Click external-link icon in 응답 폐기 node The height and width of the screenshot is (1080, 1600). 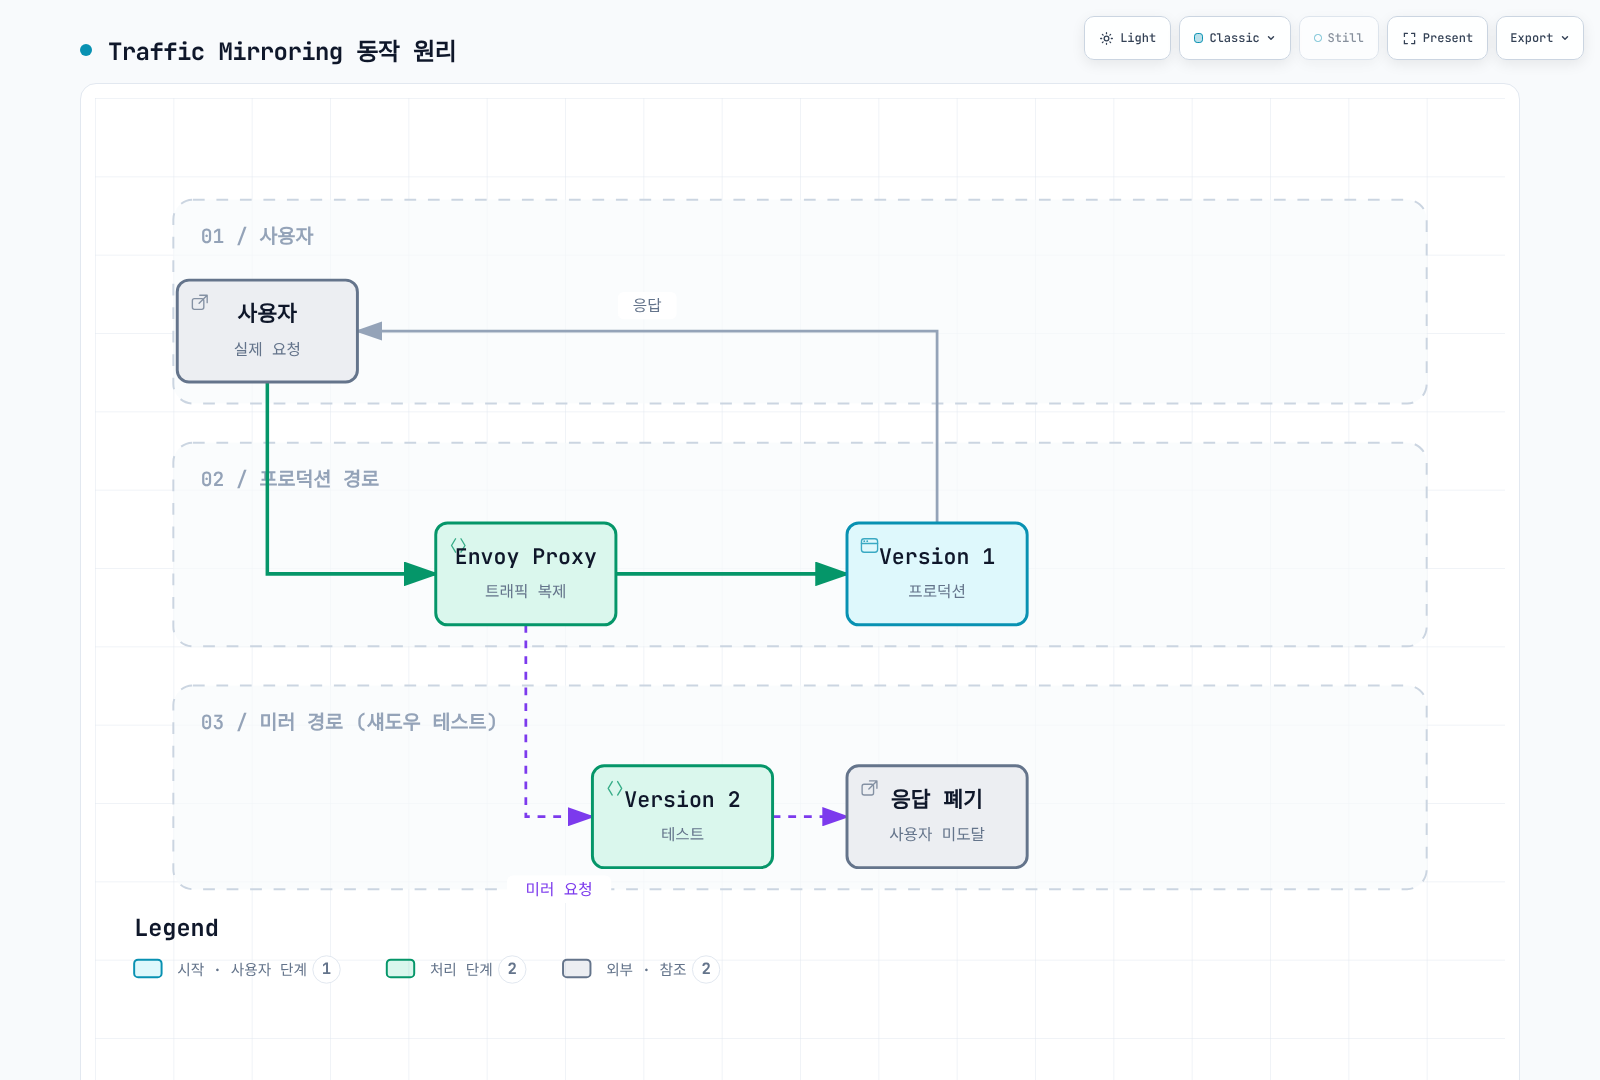pos(870,788)
